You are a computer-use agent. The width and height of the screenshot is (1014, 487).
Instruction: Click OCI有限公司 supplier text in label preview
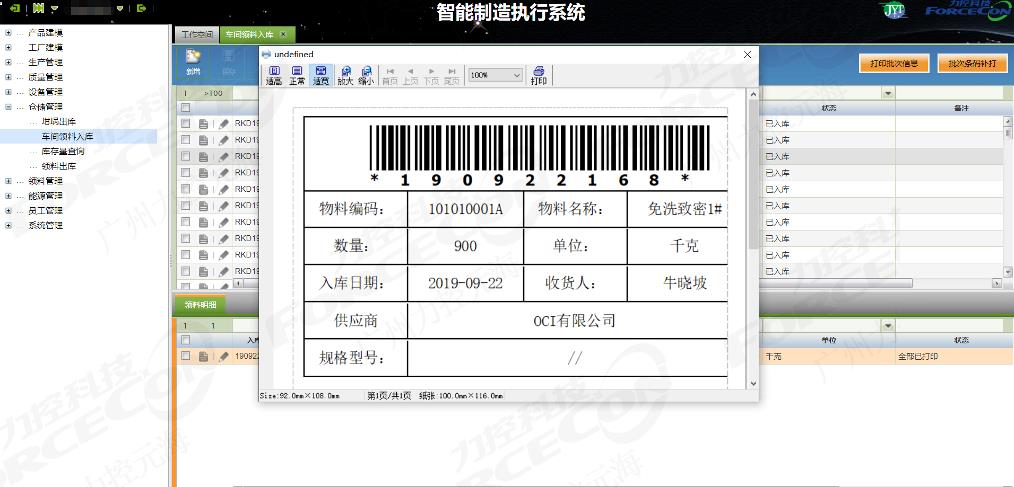tap(574, 320)
